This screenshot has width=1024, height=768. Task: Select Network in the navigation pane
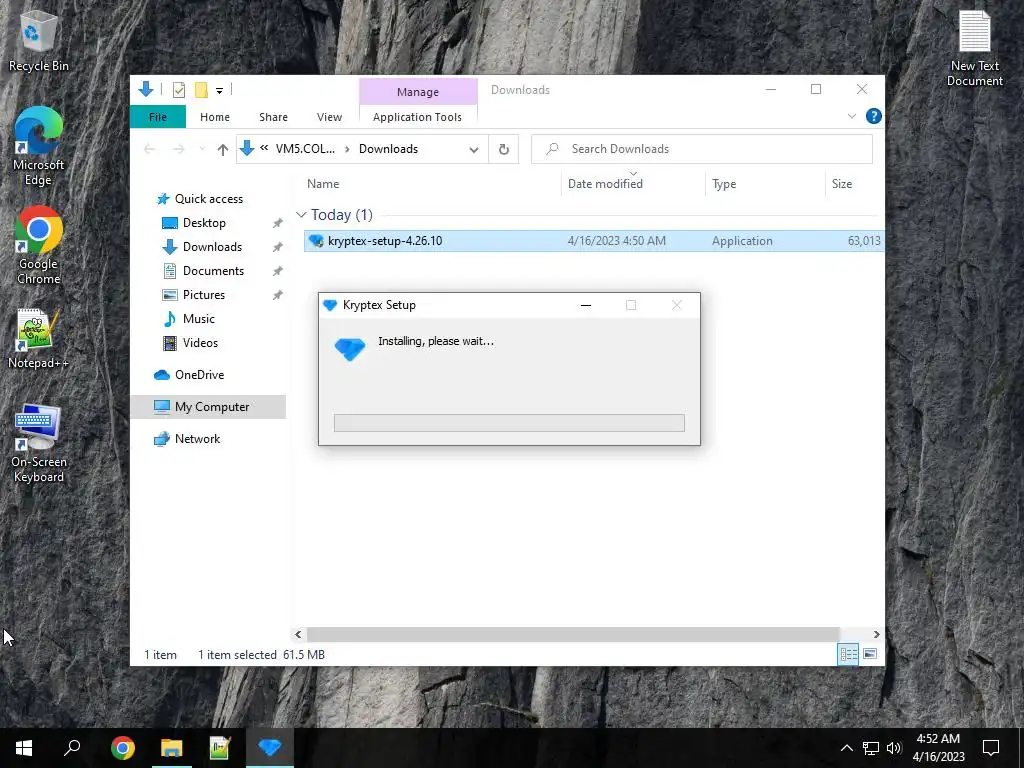197,439
